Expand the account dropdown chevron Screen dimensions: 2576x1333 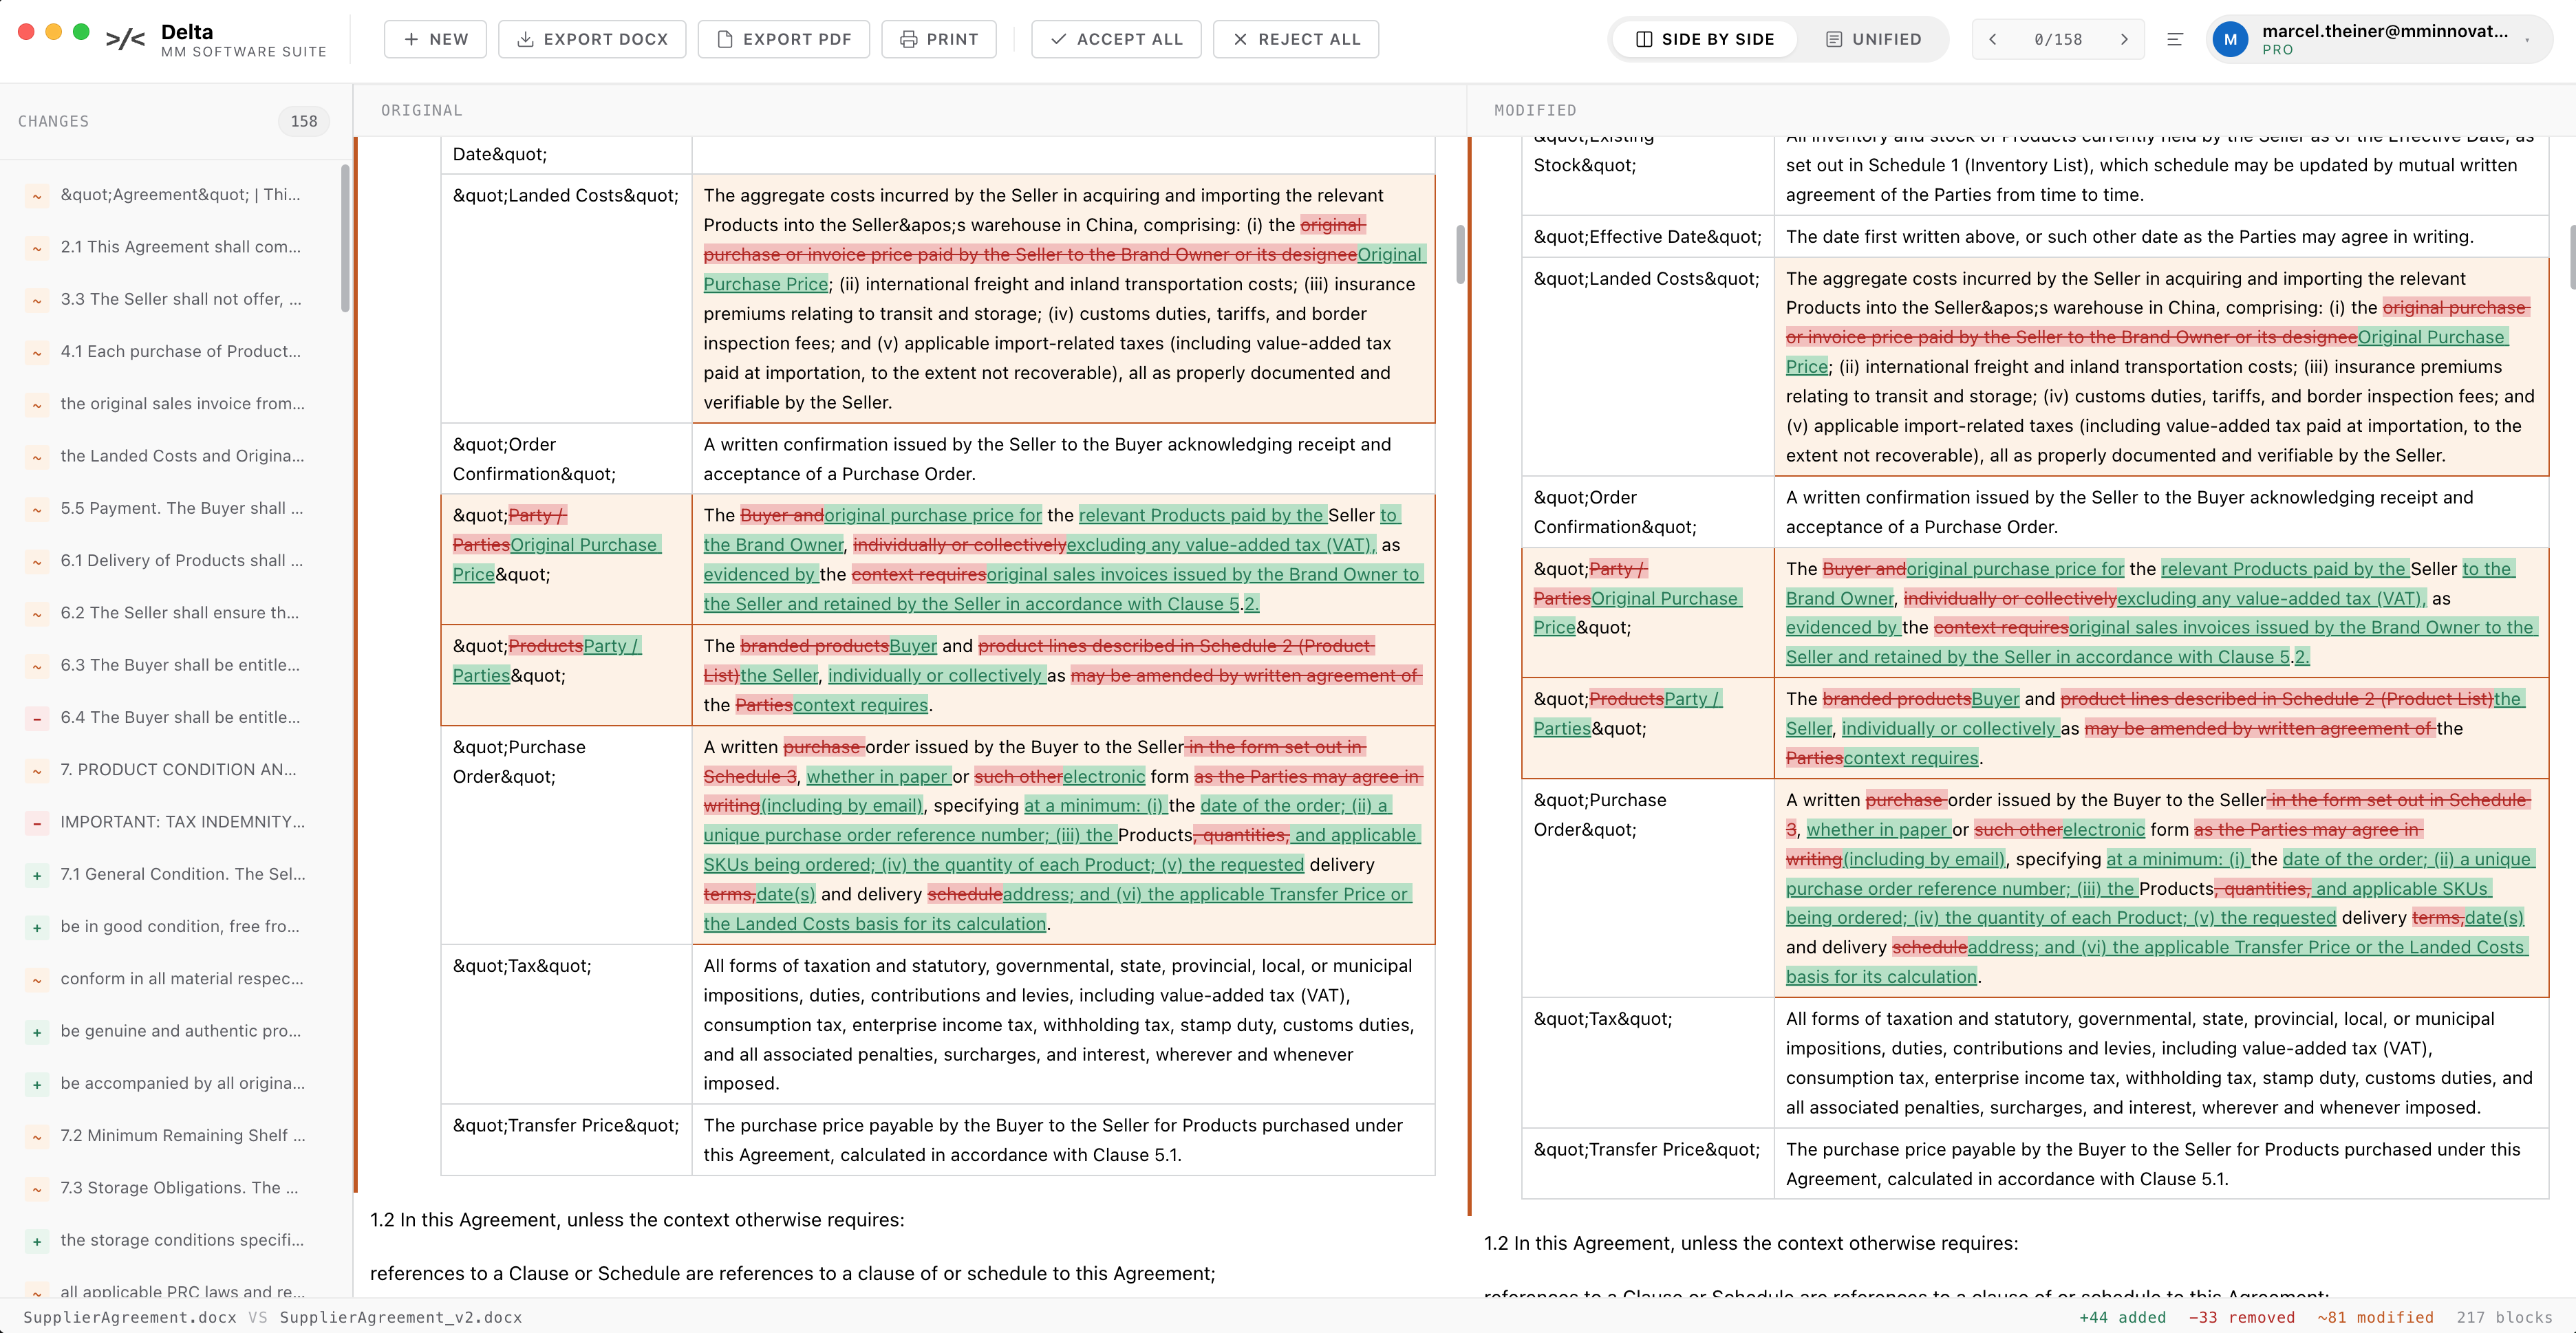2527,40
